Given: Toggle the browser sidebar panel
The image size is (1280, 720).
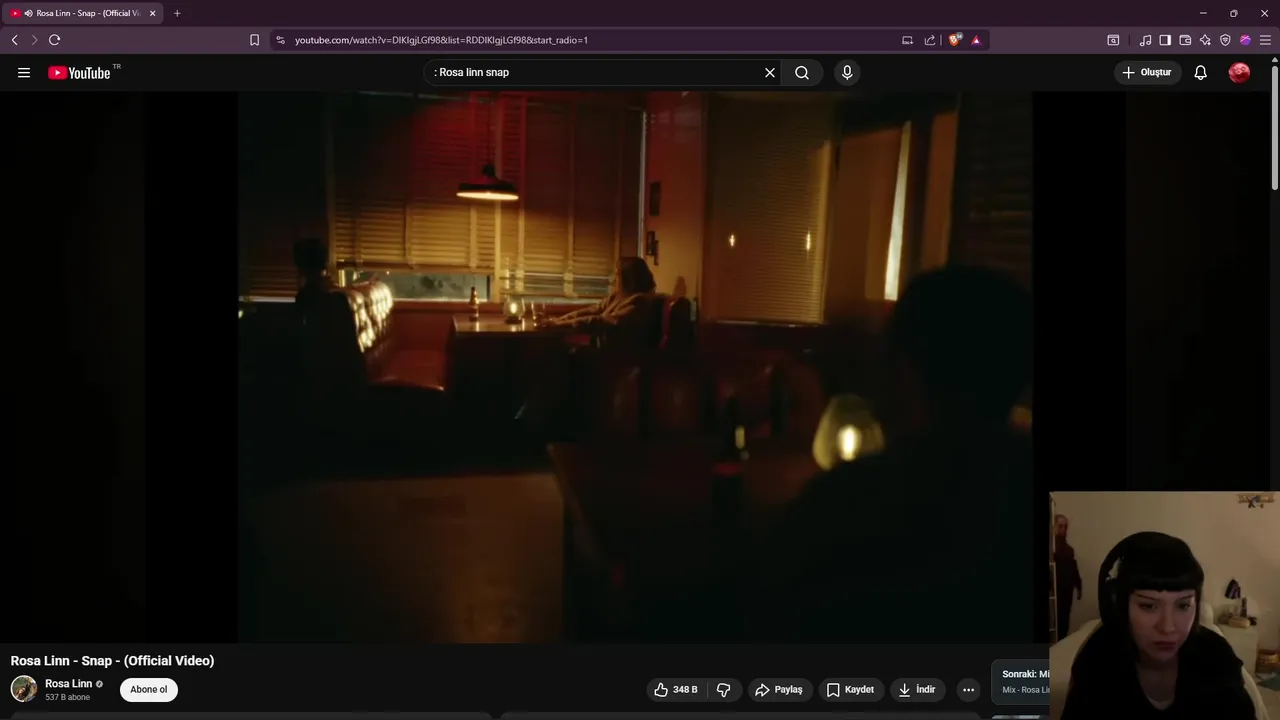Looking at the screenshot, I should tap(1165, 40).
